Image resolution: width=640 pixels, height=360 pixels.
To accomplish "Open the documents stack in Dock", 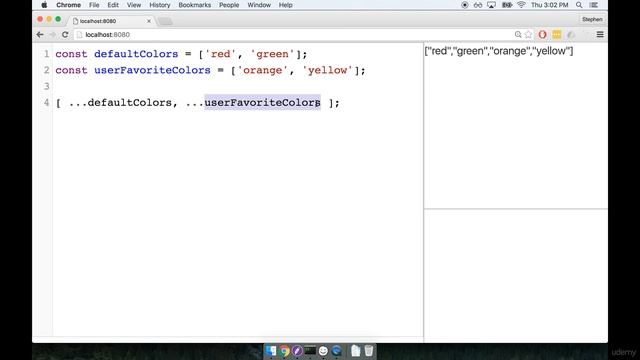I will [356, 351].
